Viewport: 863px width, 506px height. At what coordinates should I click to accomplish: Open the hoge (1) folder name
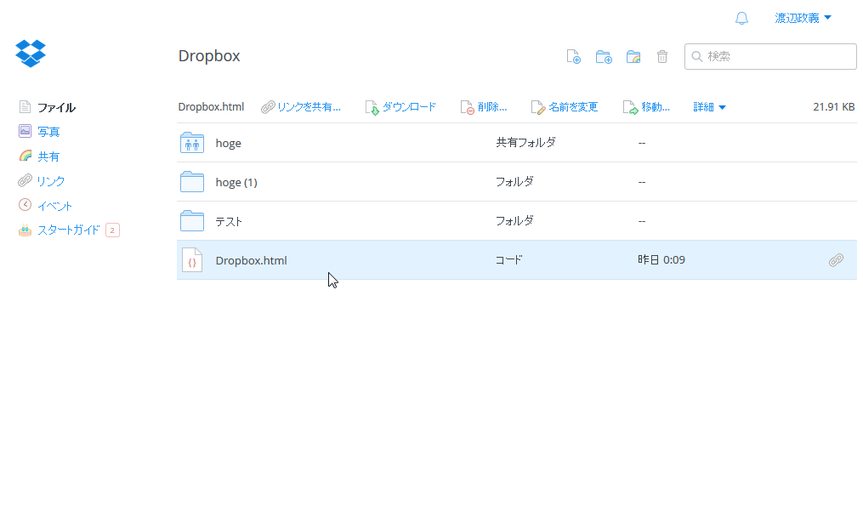point(236,182)
